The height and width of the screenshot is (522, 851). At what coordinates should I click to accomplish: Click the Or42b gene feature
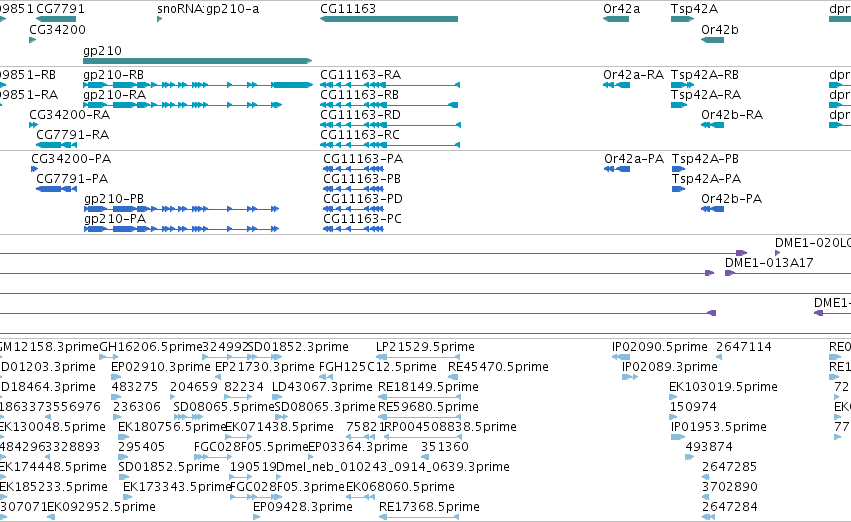tap(712, 40)
